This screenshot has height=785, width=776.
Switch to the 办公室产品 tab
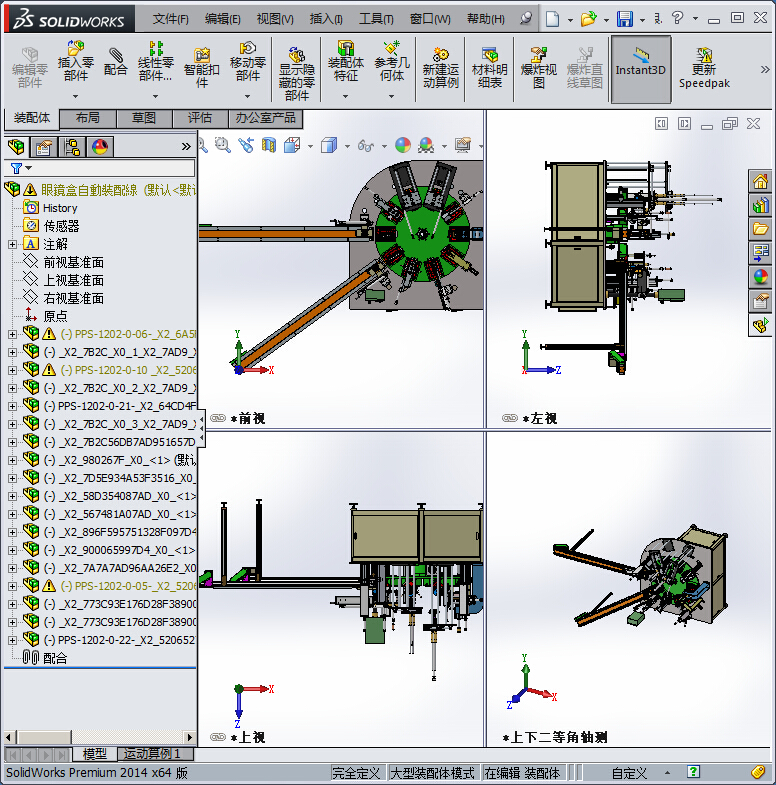(x=265, y=118)
